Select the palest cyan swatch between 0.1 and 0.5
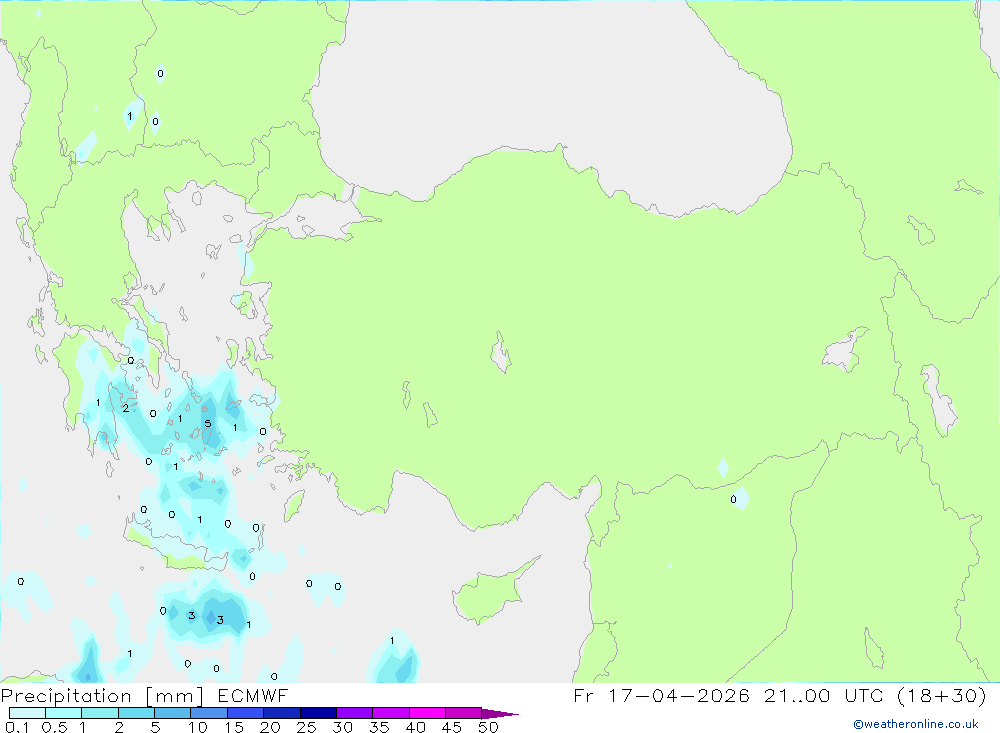Image resolution: width=1000 pixels, height=733 pixels. 27,713
